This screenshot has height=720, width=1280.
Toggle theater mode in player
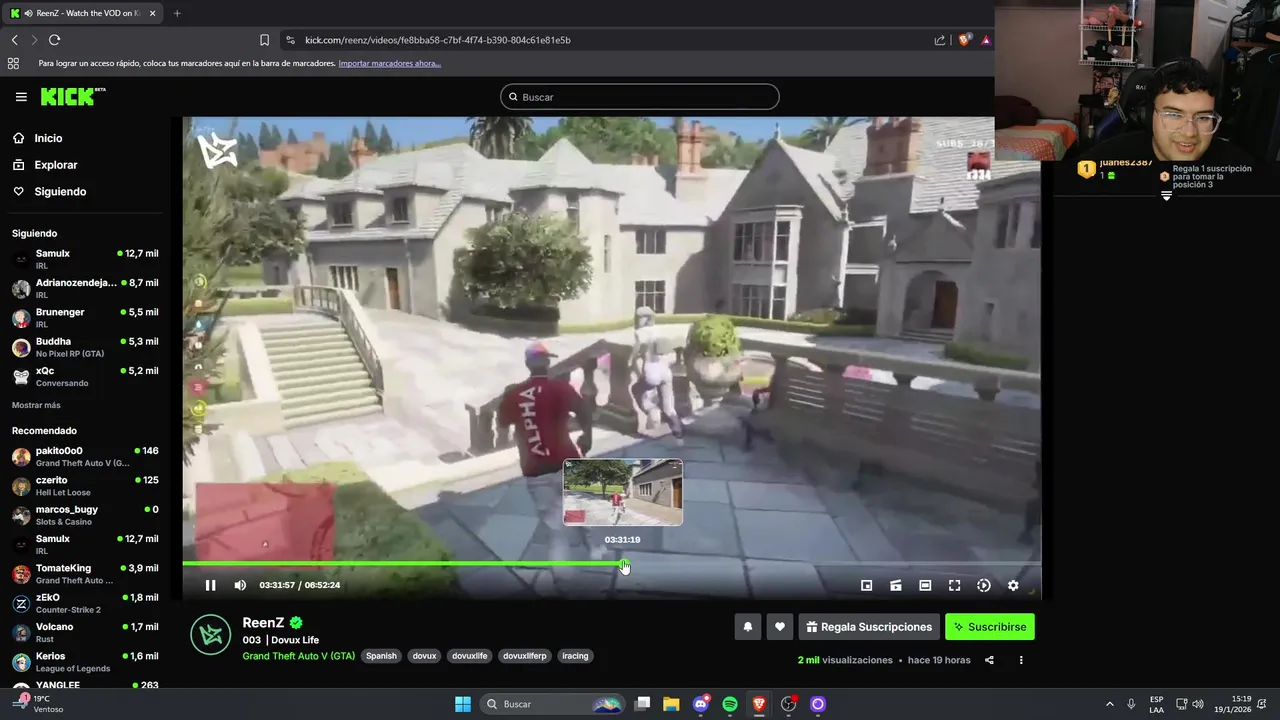coord(925,585)
